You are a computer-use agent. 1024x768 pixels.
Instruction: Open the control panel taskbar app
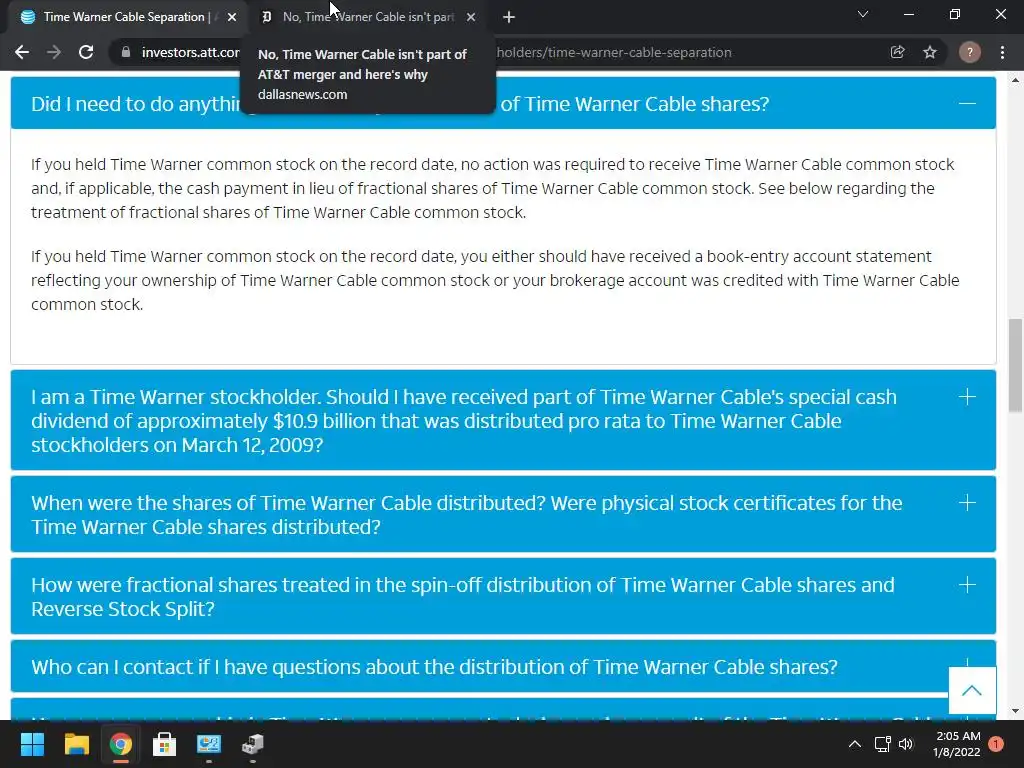coord(208,744)
